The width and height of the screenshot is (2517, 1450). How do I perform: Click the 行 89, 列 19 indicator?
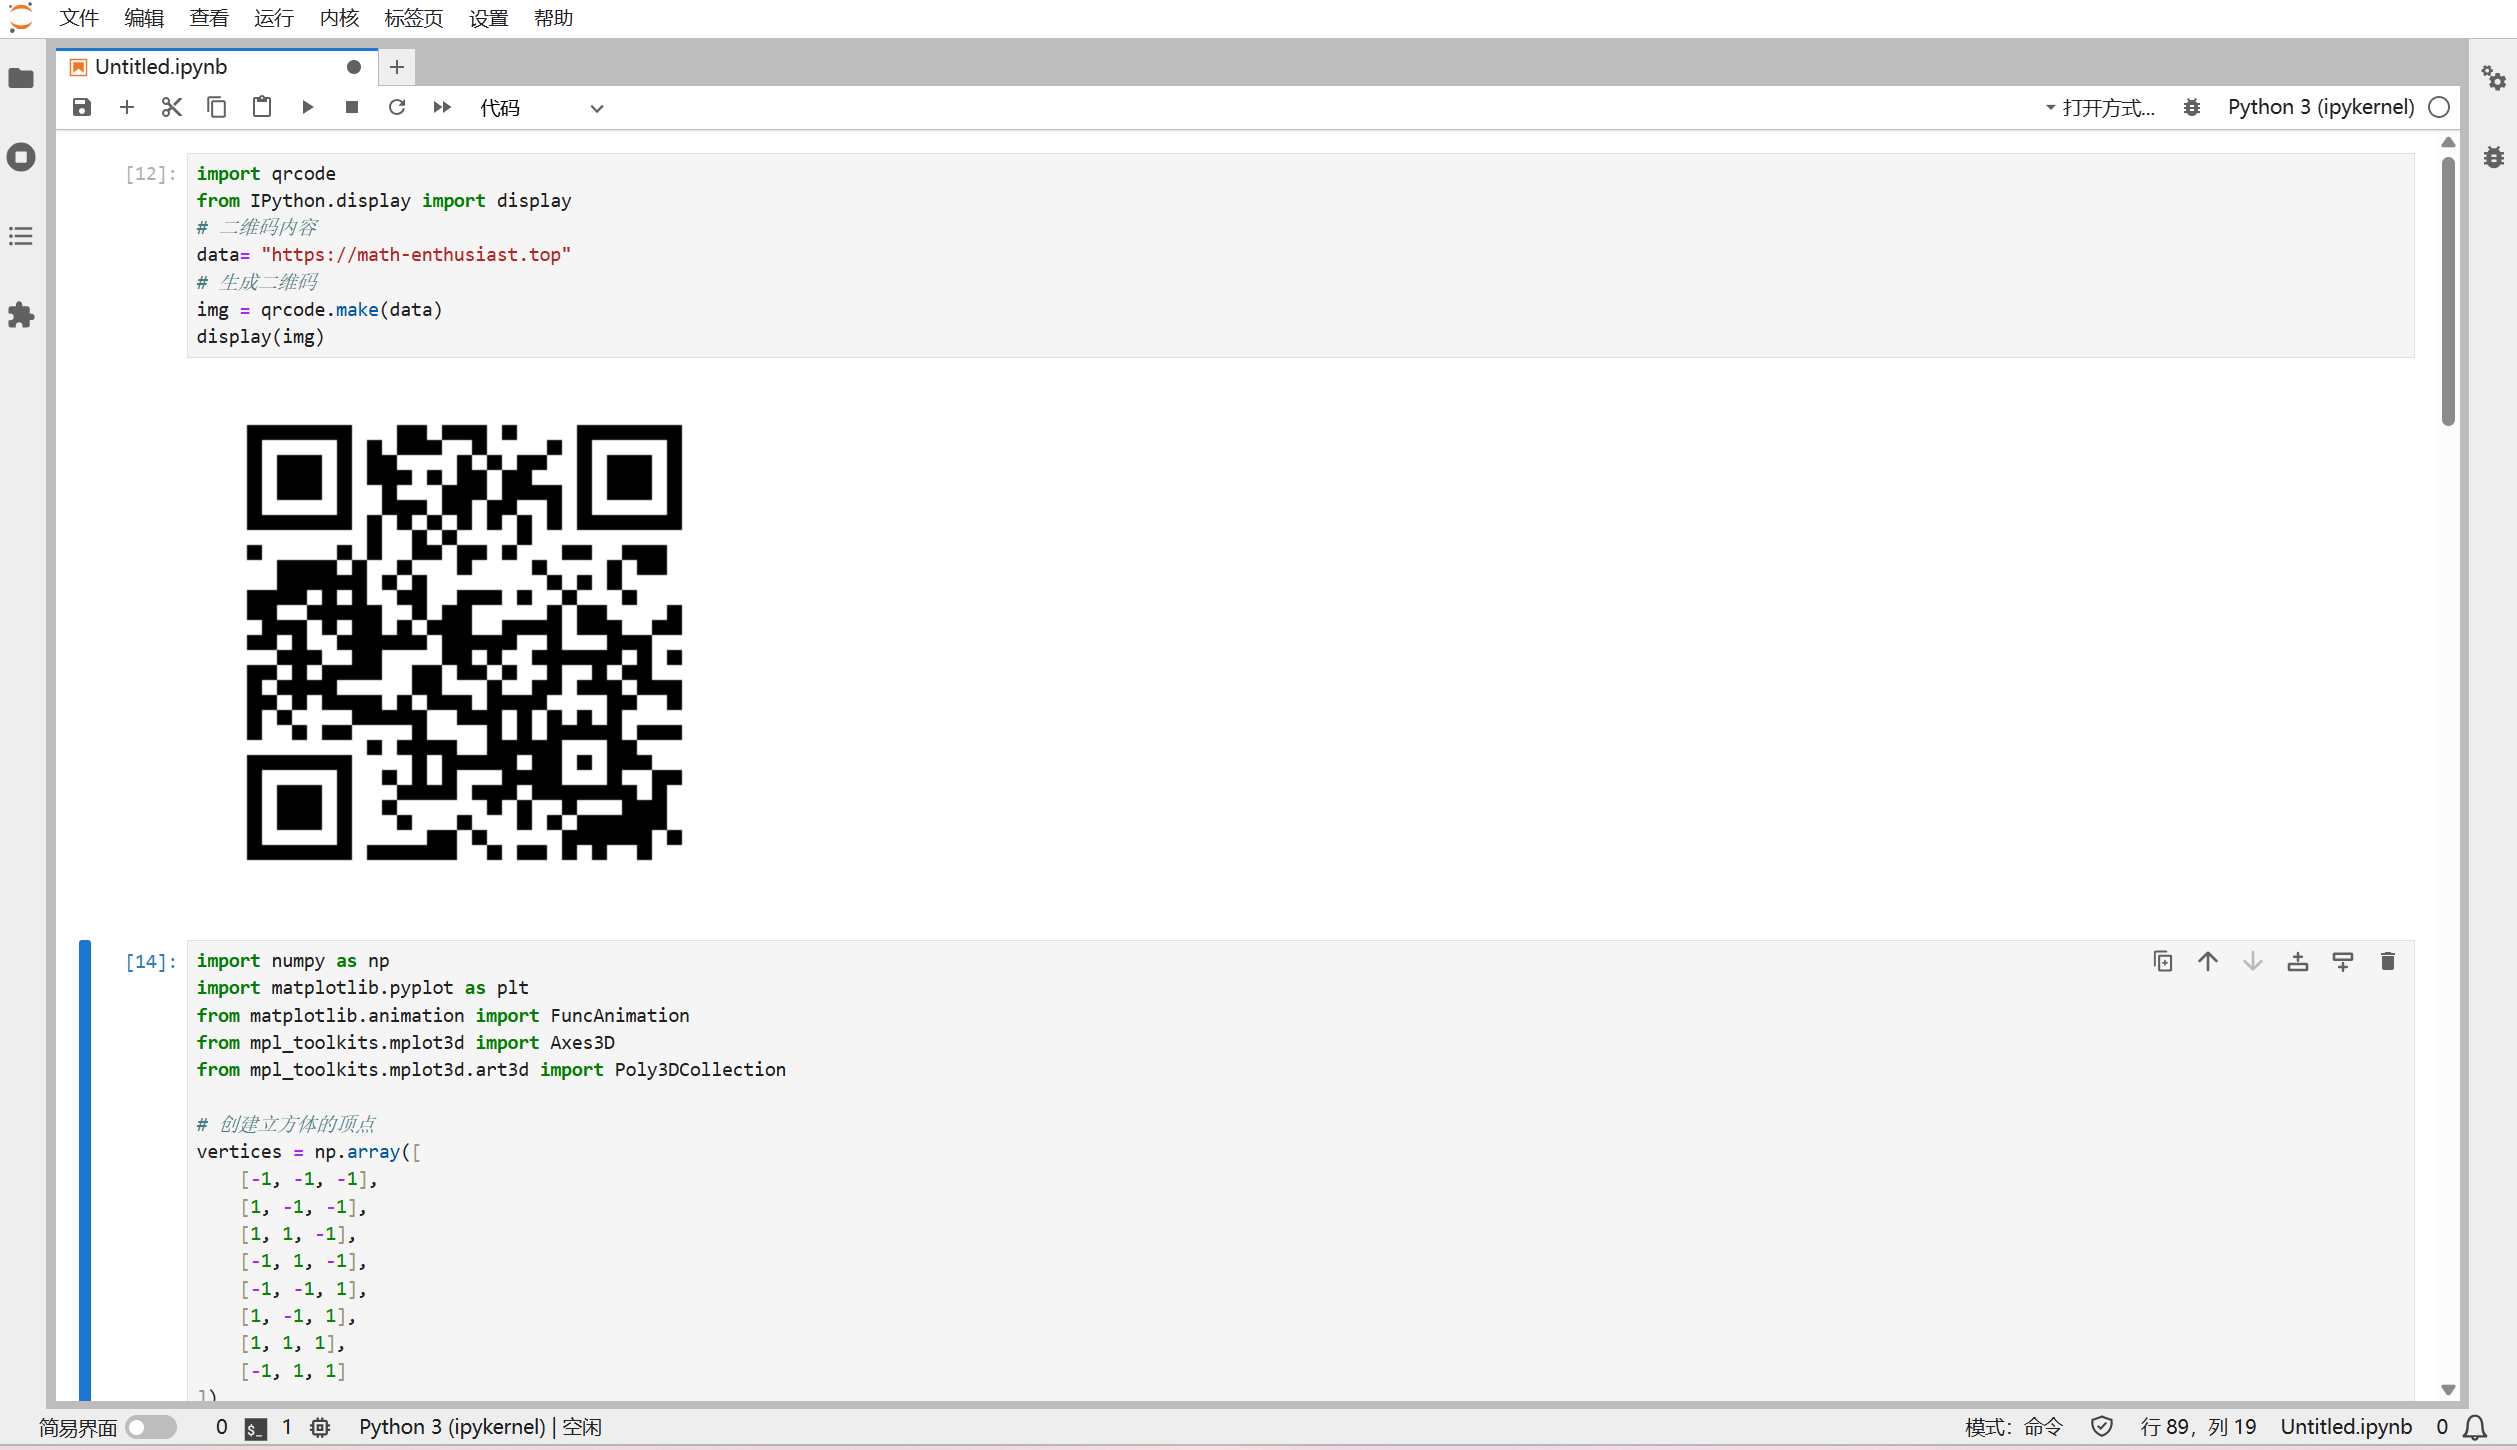pyautogui.click(x=2198, y=1427)
